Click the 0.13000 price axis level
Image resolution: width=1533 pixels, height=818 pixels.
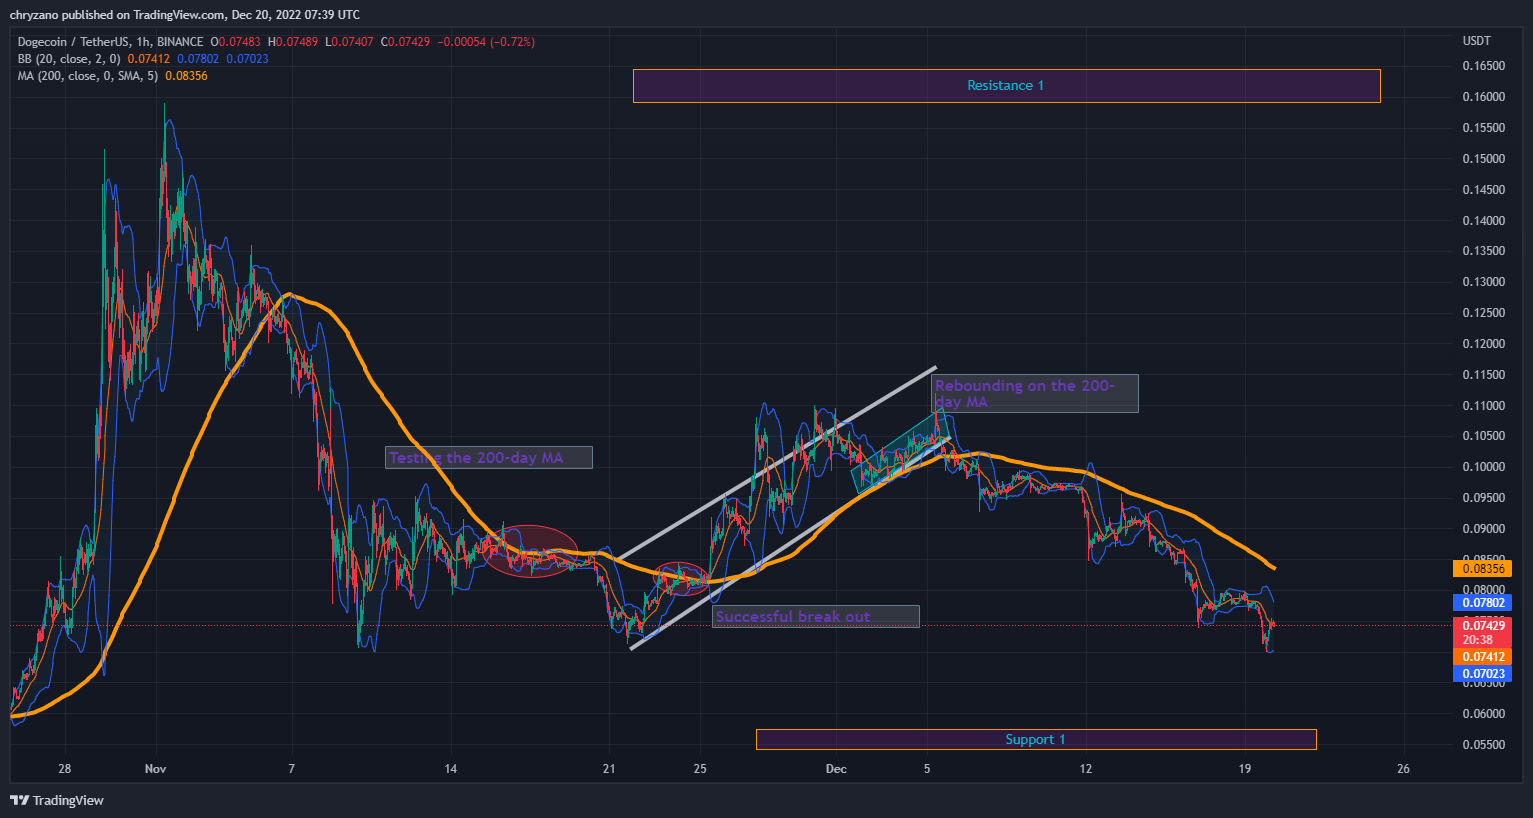tap(1483, 282)
